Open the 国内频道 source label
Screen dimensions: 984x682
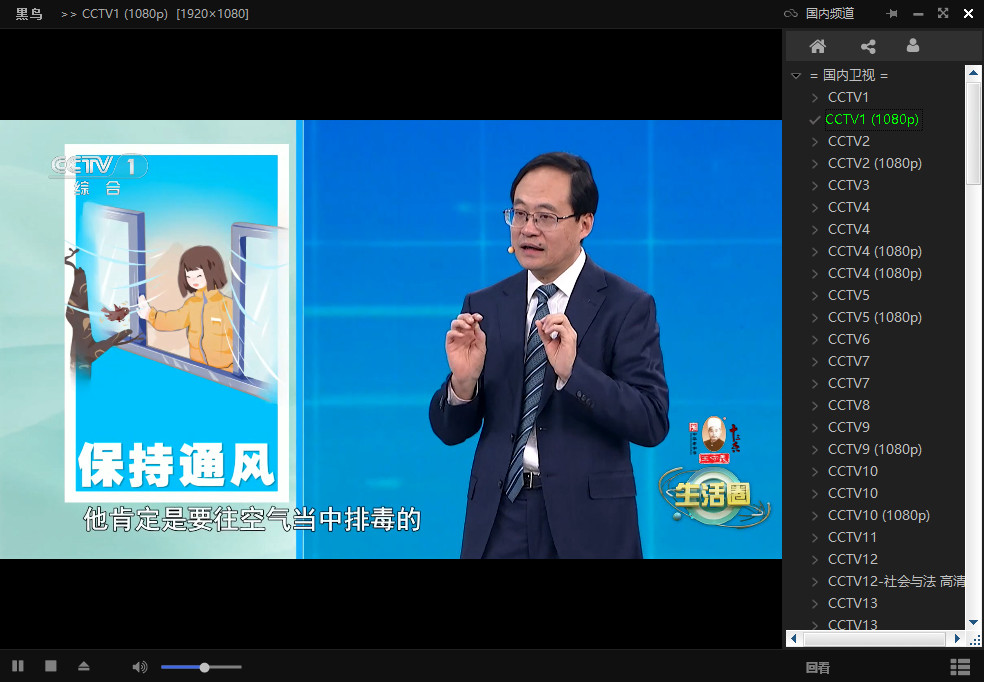(830, 13)
